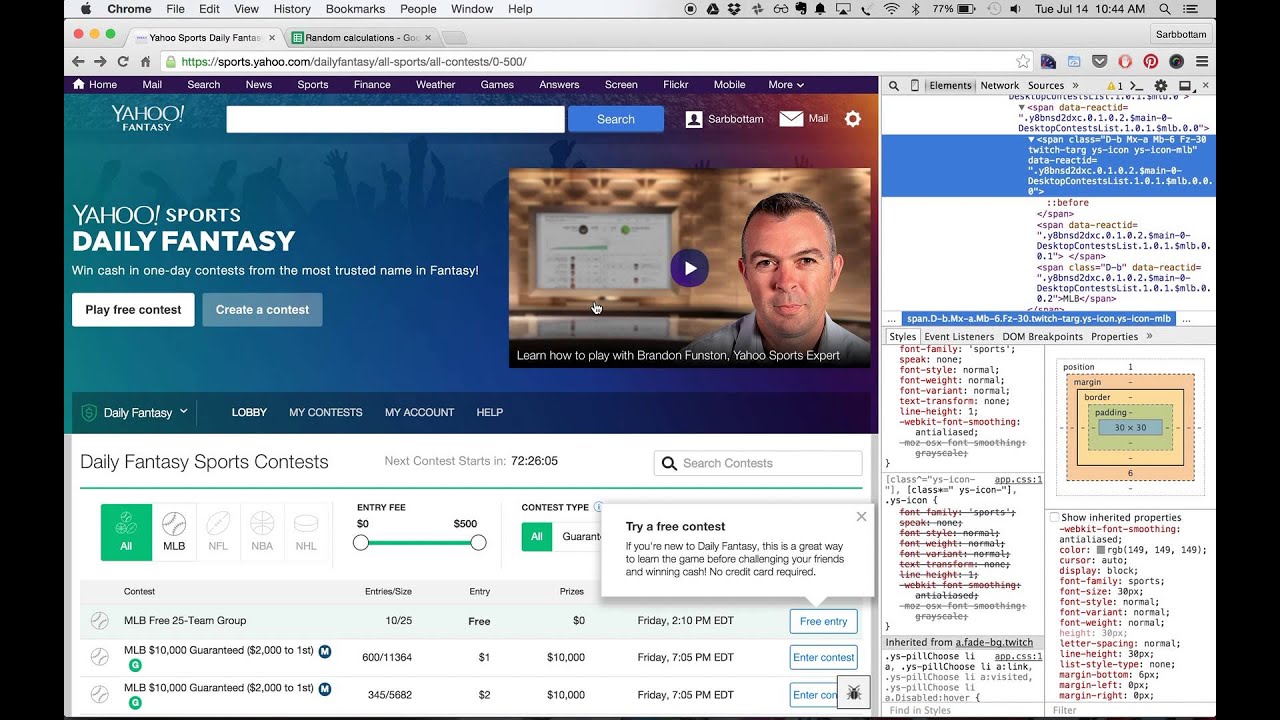Expand the Daily Fantasy dropdown

[134, 412]
